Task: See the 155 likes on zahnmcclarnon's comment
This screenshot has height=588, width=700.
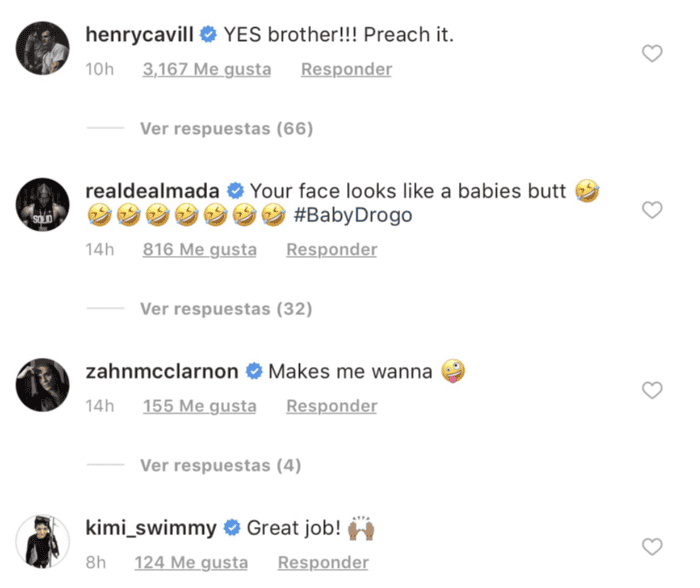Action: [199, 406]
